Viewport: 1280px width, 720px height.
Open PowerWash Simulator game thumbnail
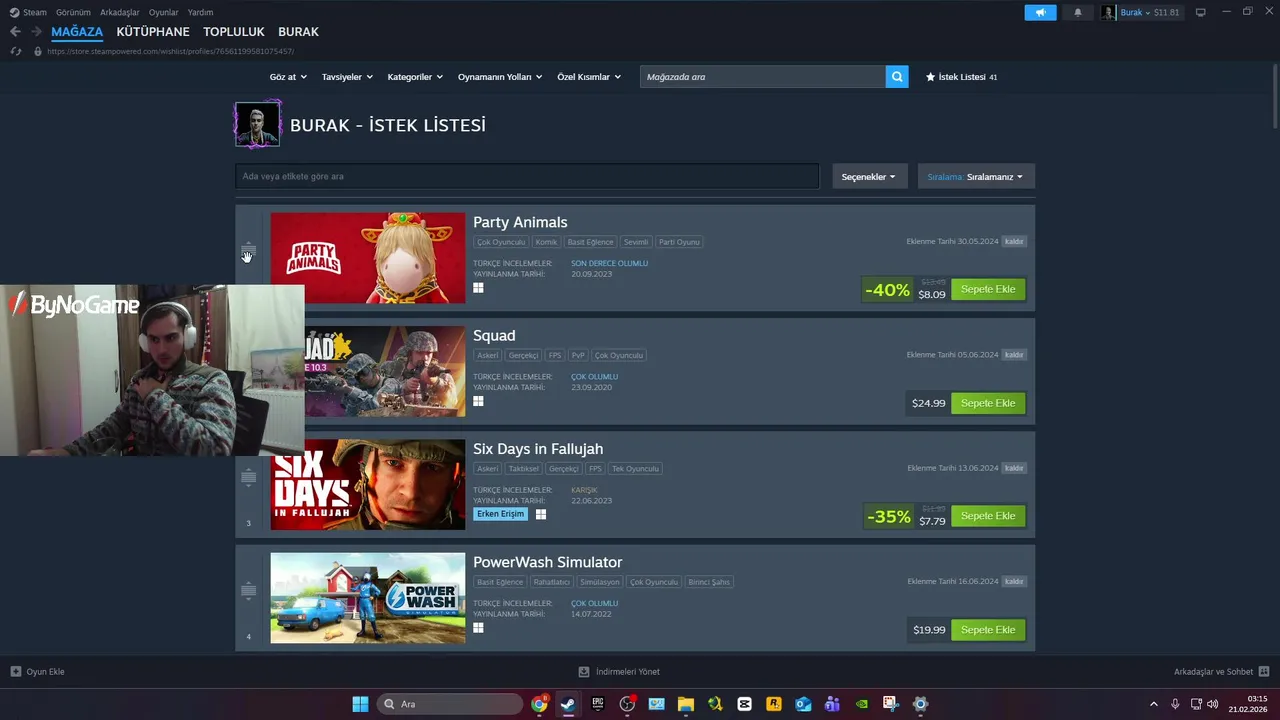click(x=368, y=598)
